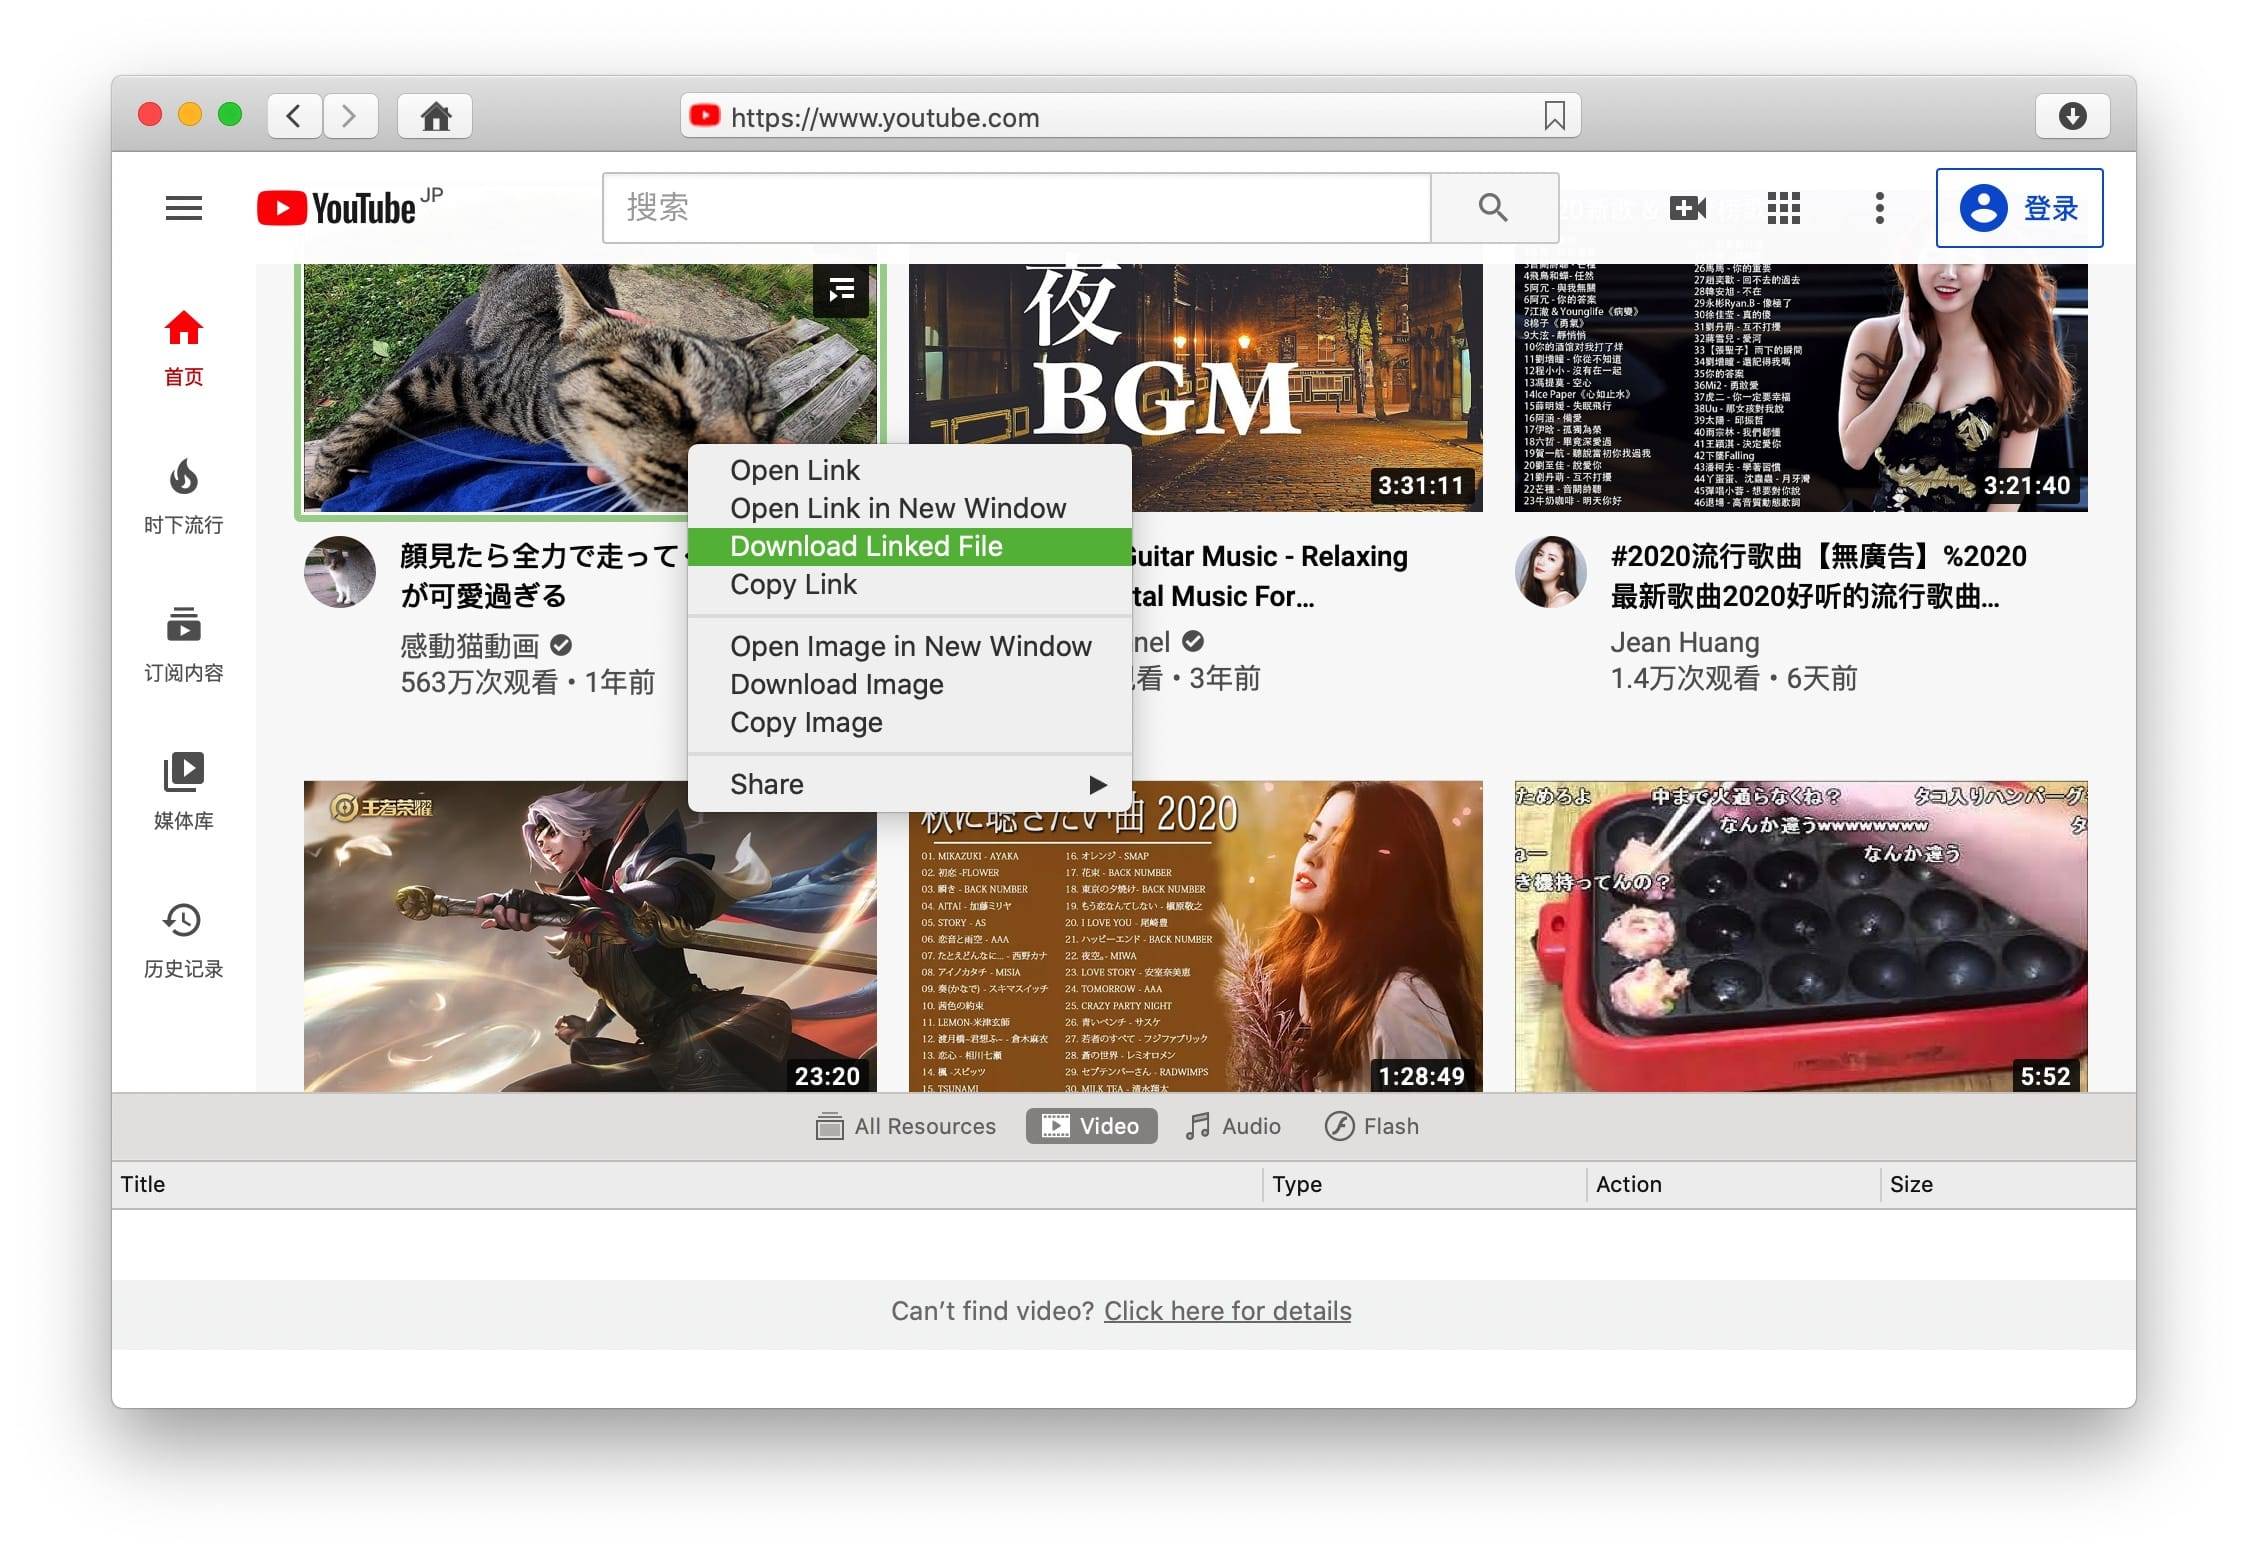This screenshot has width=2248, height=1556.
Task: Click the search magnifier button
Action: (x=1493, y=207)
